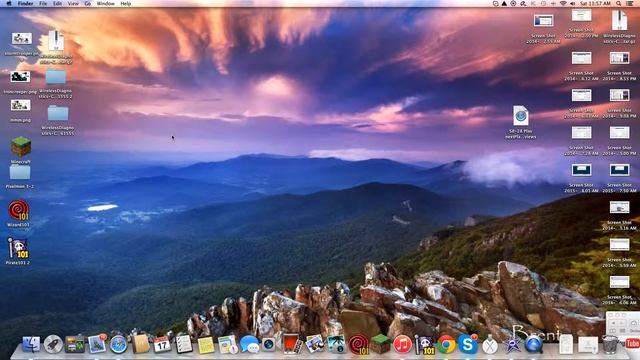Open the Edit menu
640x360 pixels.
click(58, 3)
